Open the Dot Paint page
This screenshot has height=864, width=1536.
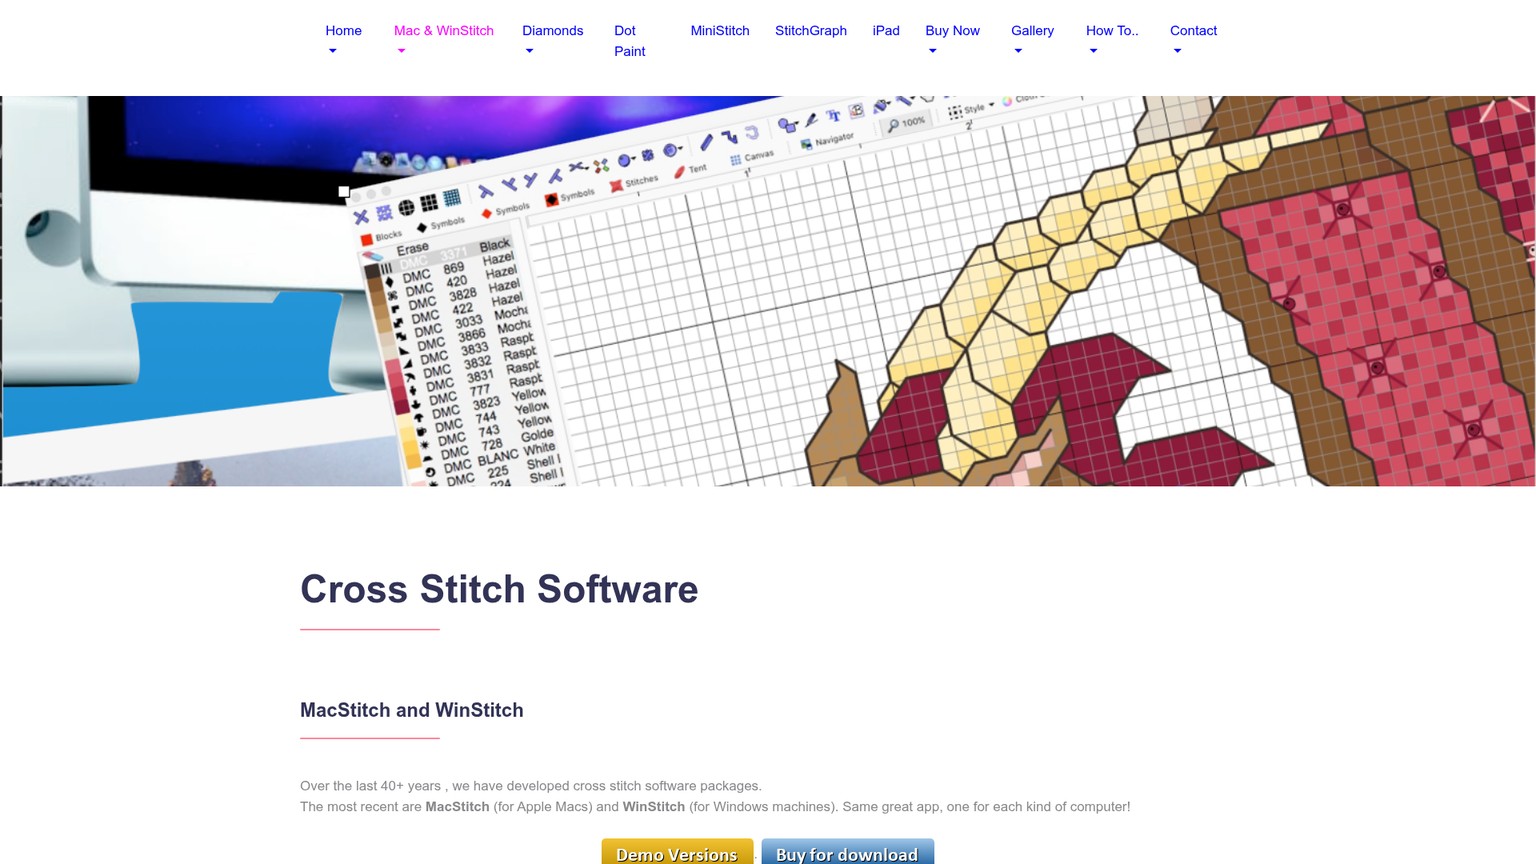coord(630,41)
